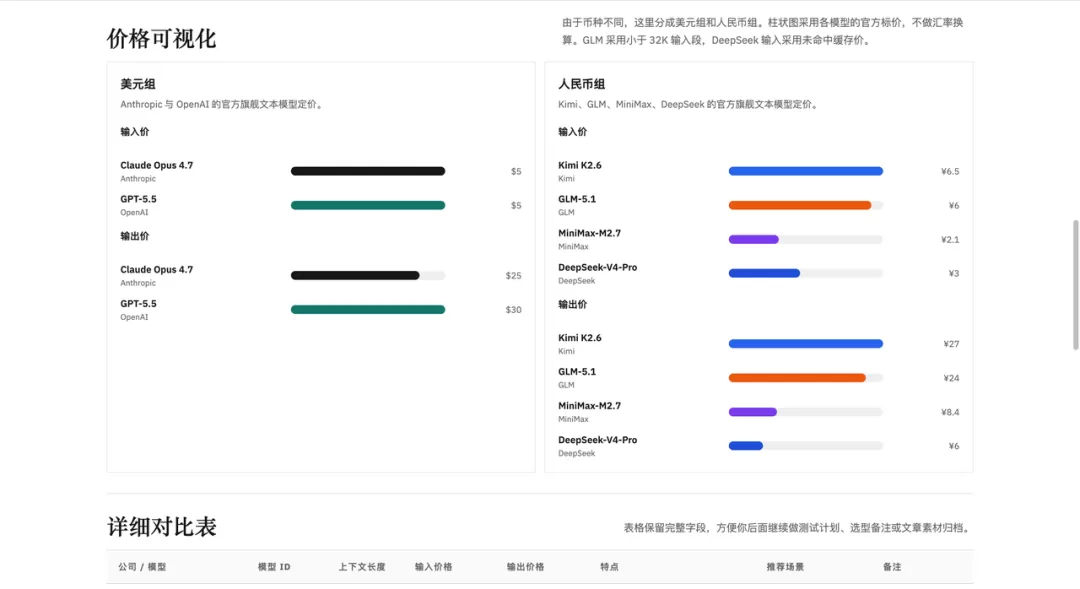Click the 表格保留完整字段 description text

pos(798,528)
